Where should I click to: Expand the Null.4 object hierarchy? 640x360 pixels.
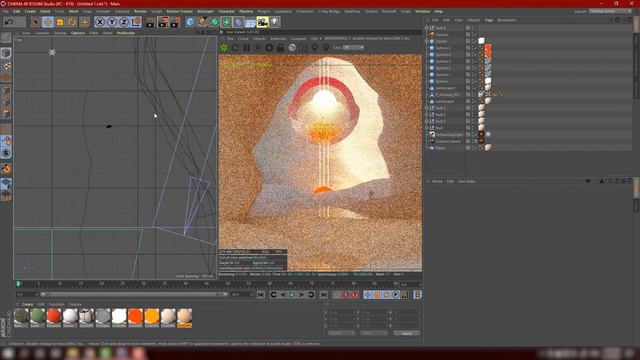coord(427,28)
